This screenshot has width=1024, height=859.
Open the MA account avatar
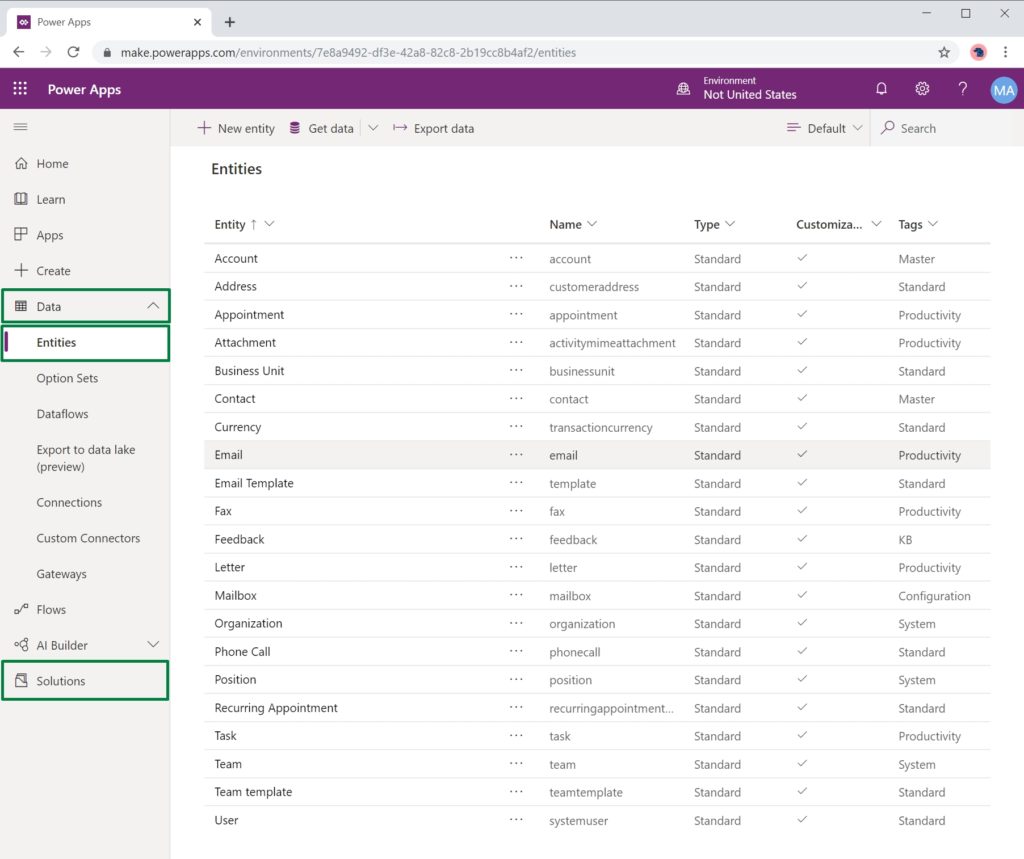[1003, 89]
